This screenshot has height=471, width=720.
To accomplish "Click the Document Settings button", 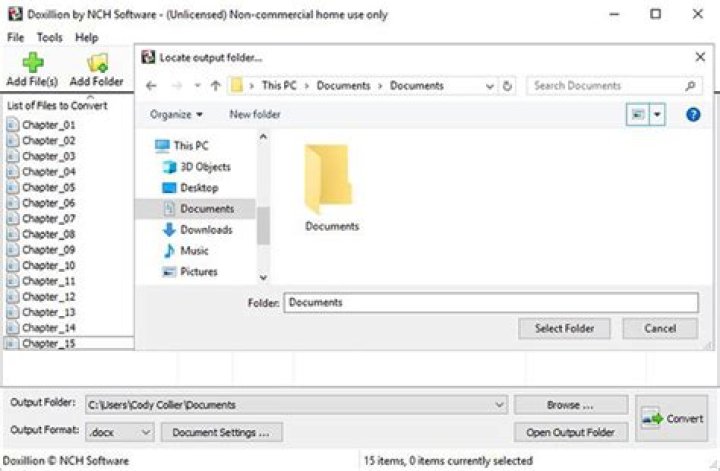I will 221,433.
